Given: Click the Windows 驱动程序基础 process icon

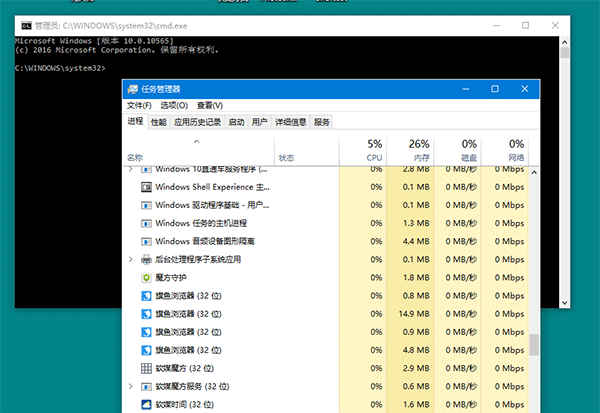Looking at the screenshot, I should [146, 205].
